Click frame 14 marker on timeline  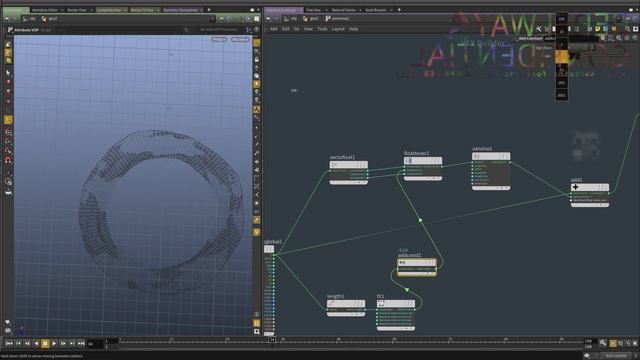272,339
